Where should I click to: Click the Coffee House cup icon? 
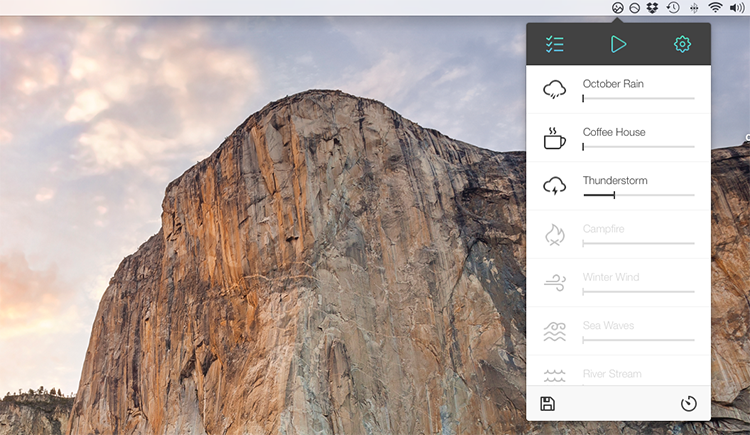click(554, 138)
